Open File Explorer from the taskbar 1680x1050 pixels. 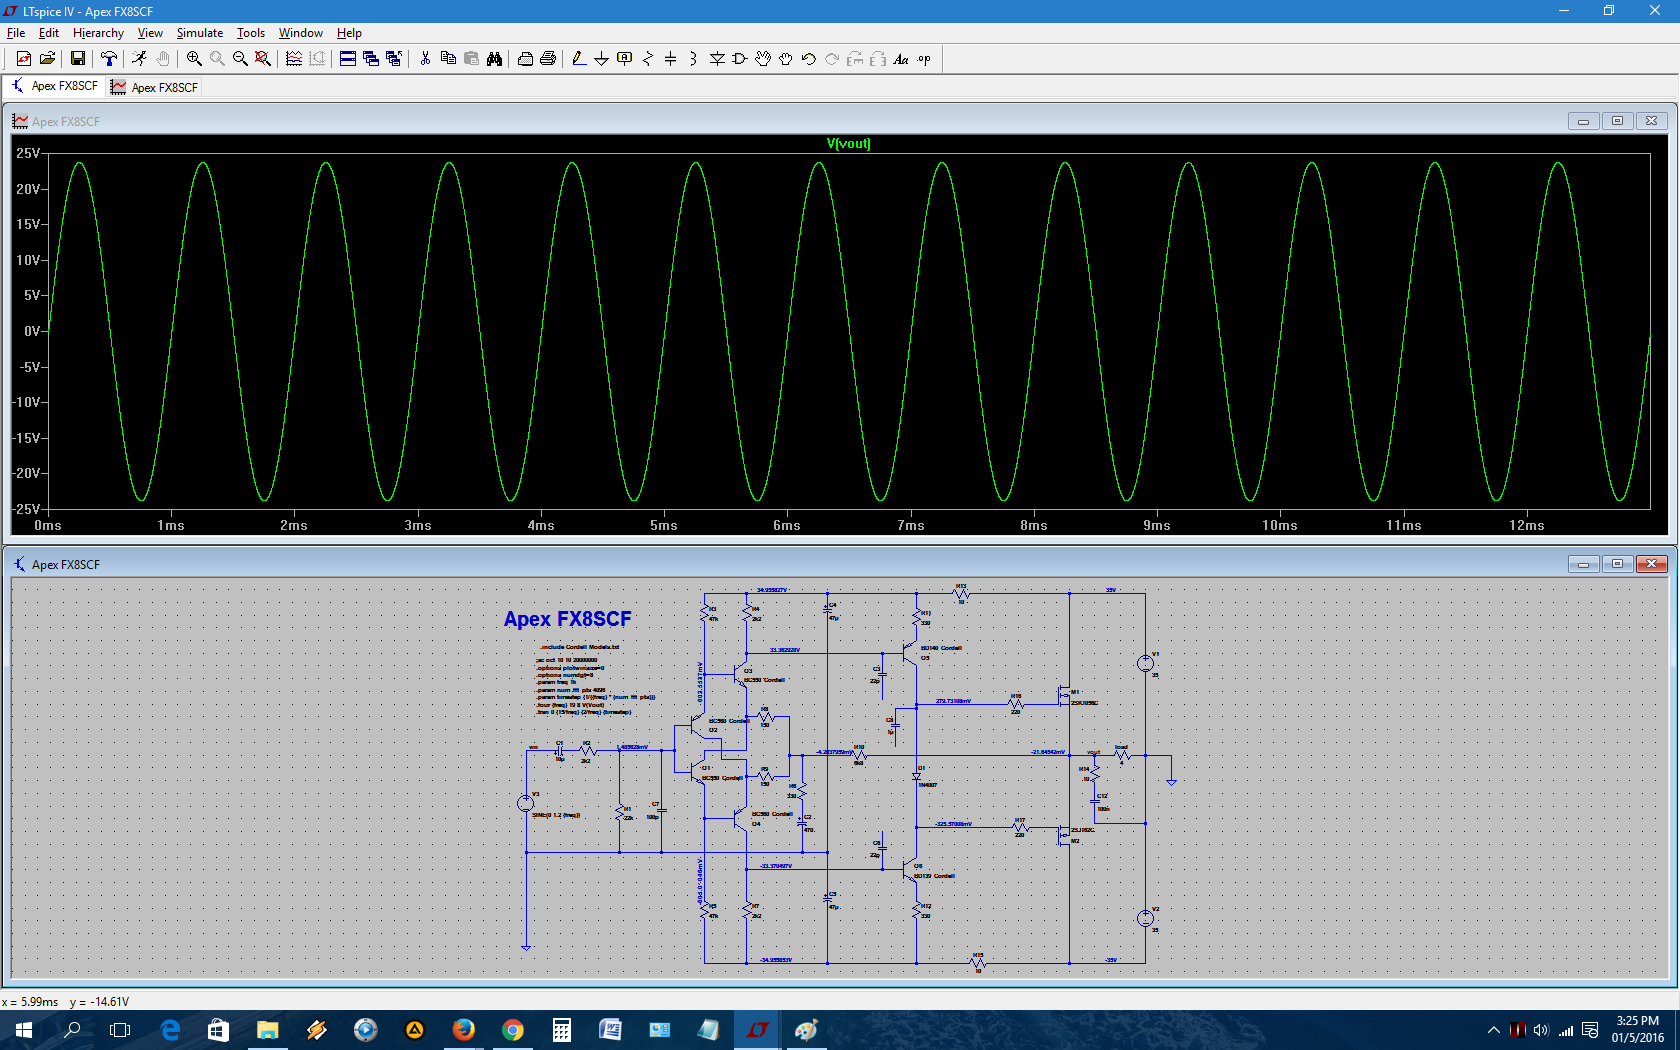[267, 1029]
